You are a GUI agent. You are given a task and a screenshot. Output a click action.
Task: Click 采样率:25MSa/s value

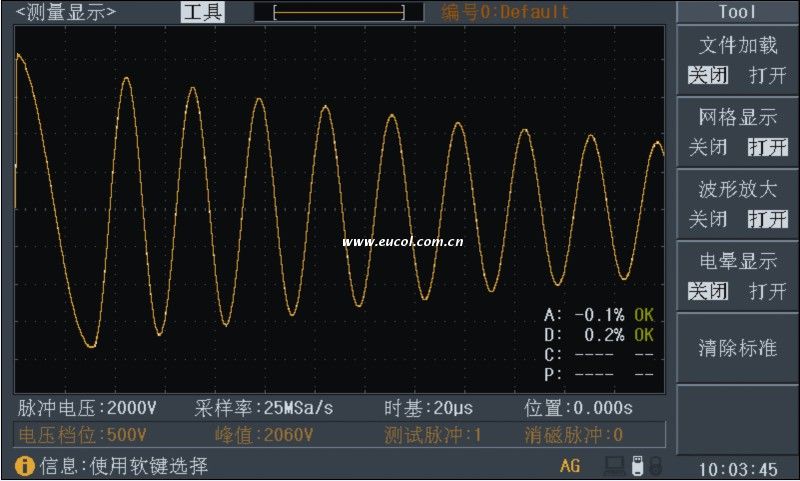[264, 408]
